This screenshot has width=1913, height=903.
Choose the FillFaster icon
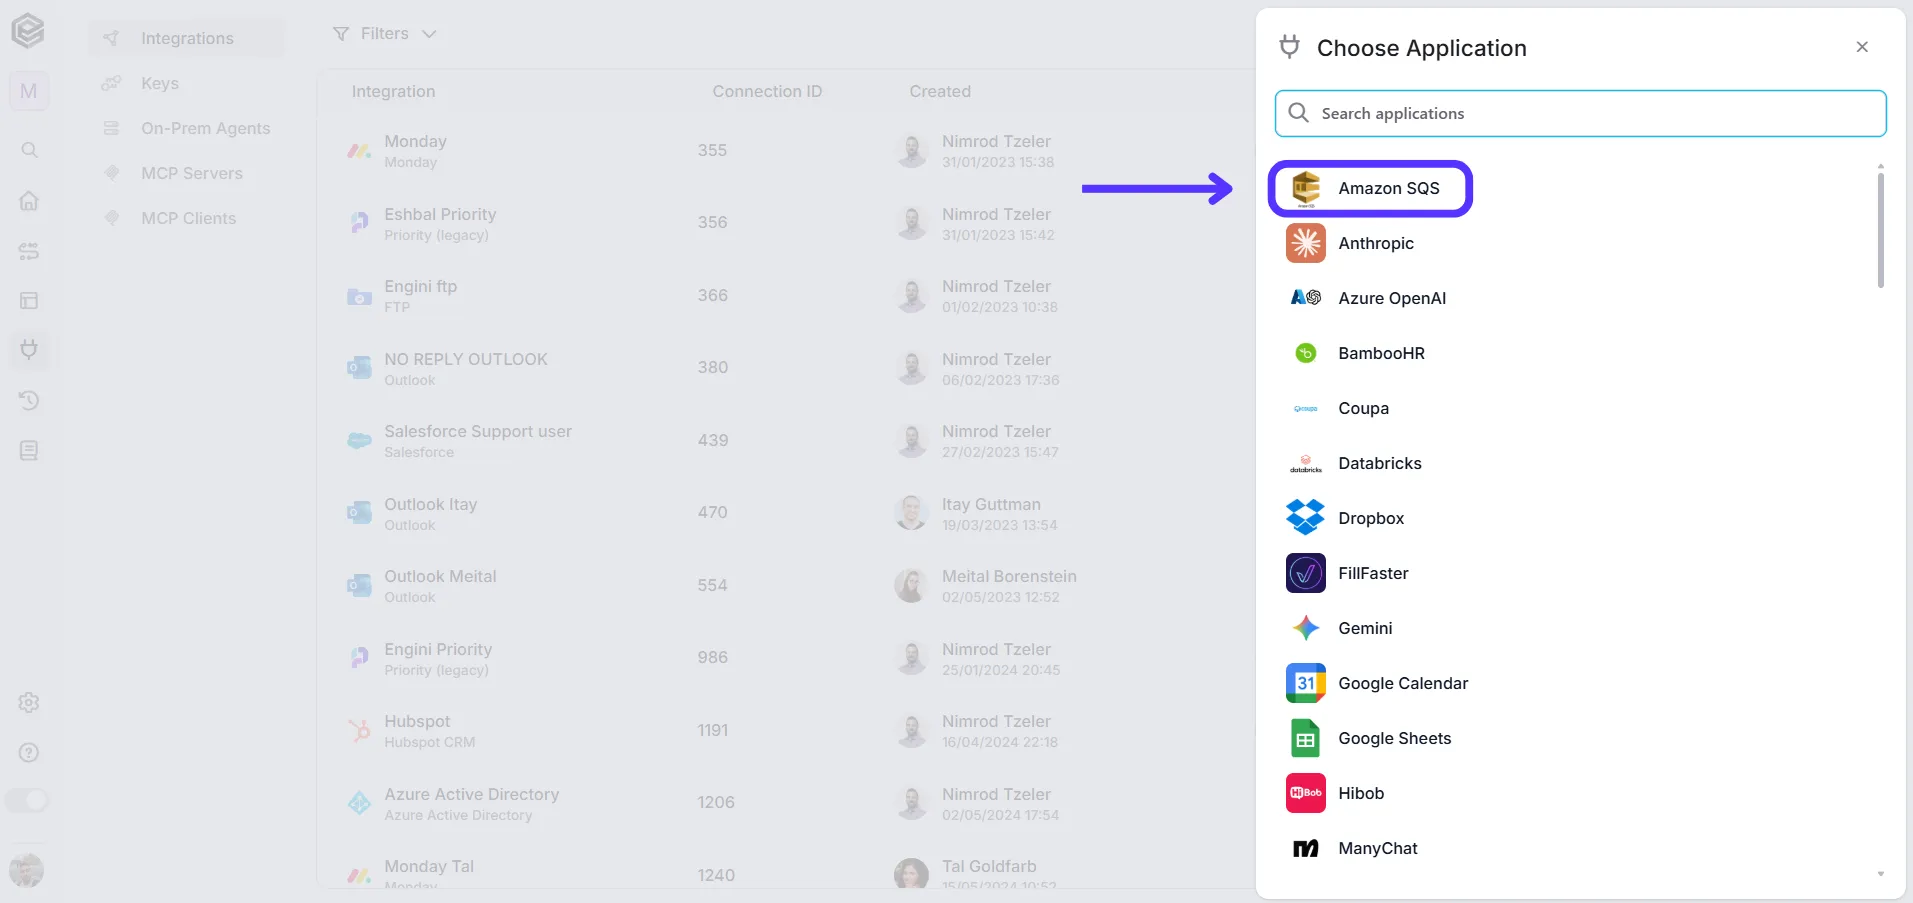pyautogui.click(x=1305, y=573)
